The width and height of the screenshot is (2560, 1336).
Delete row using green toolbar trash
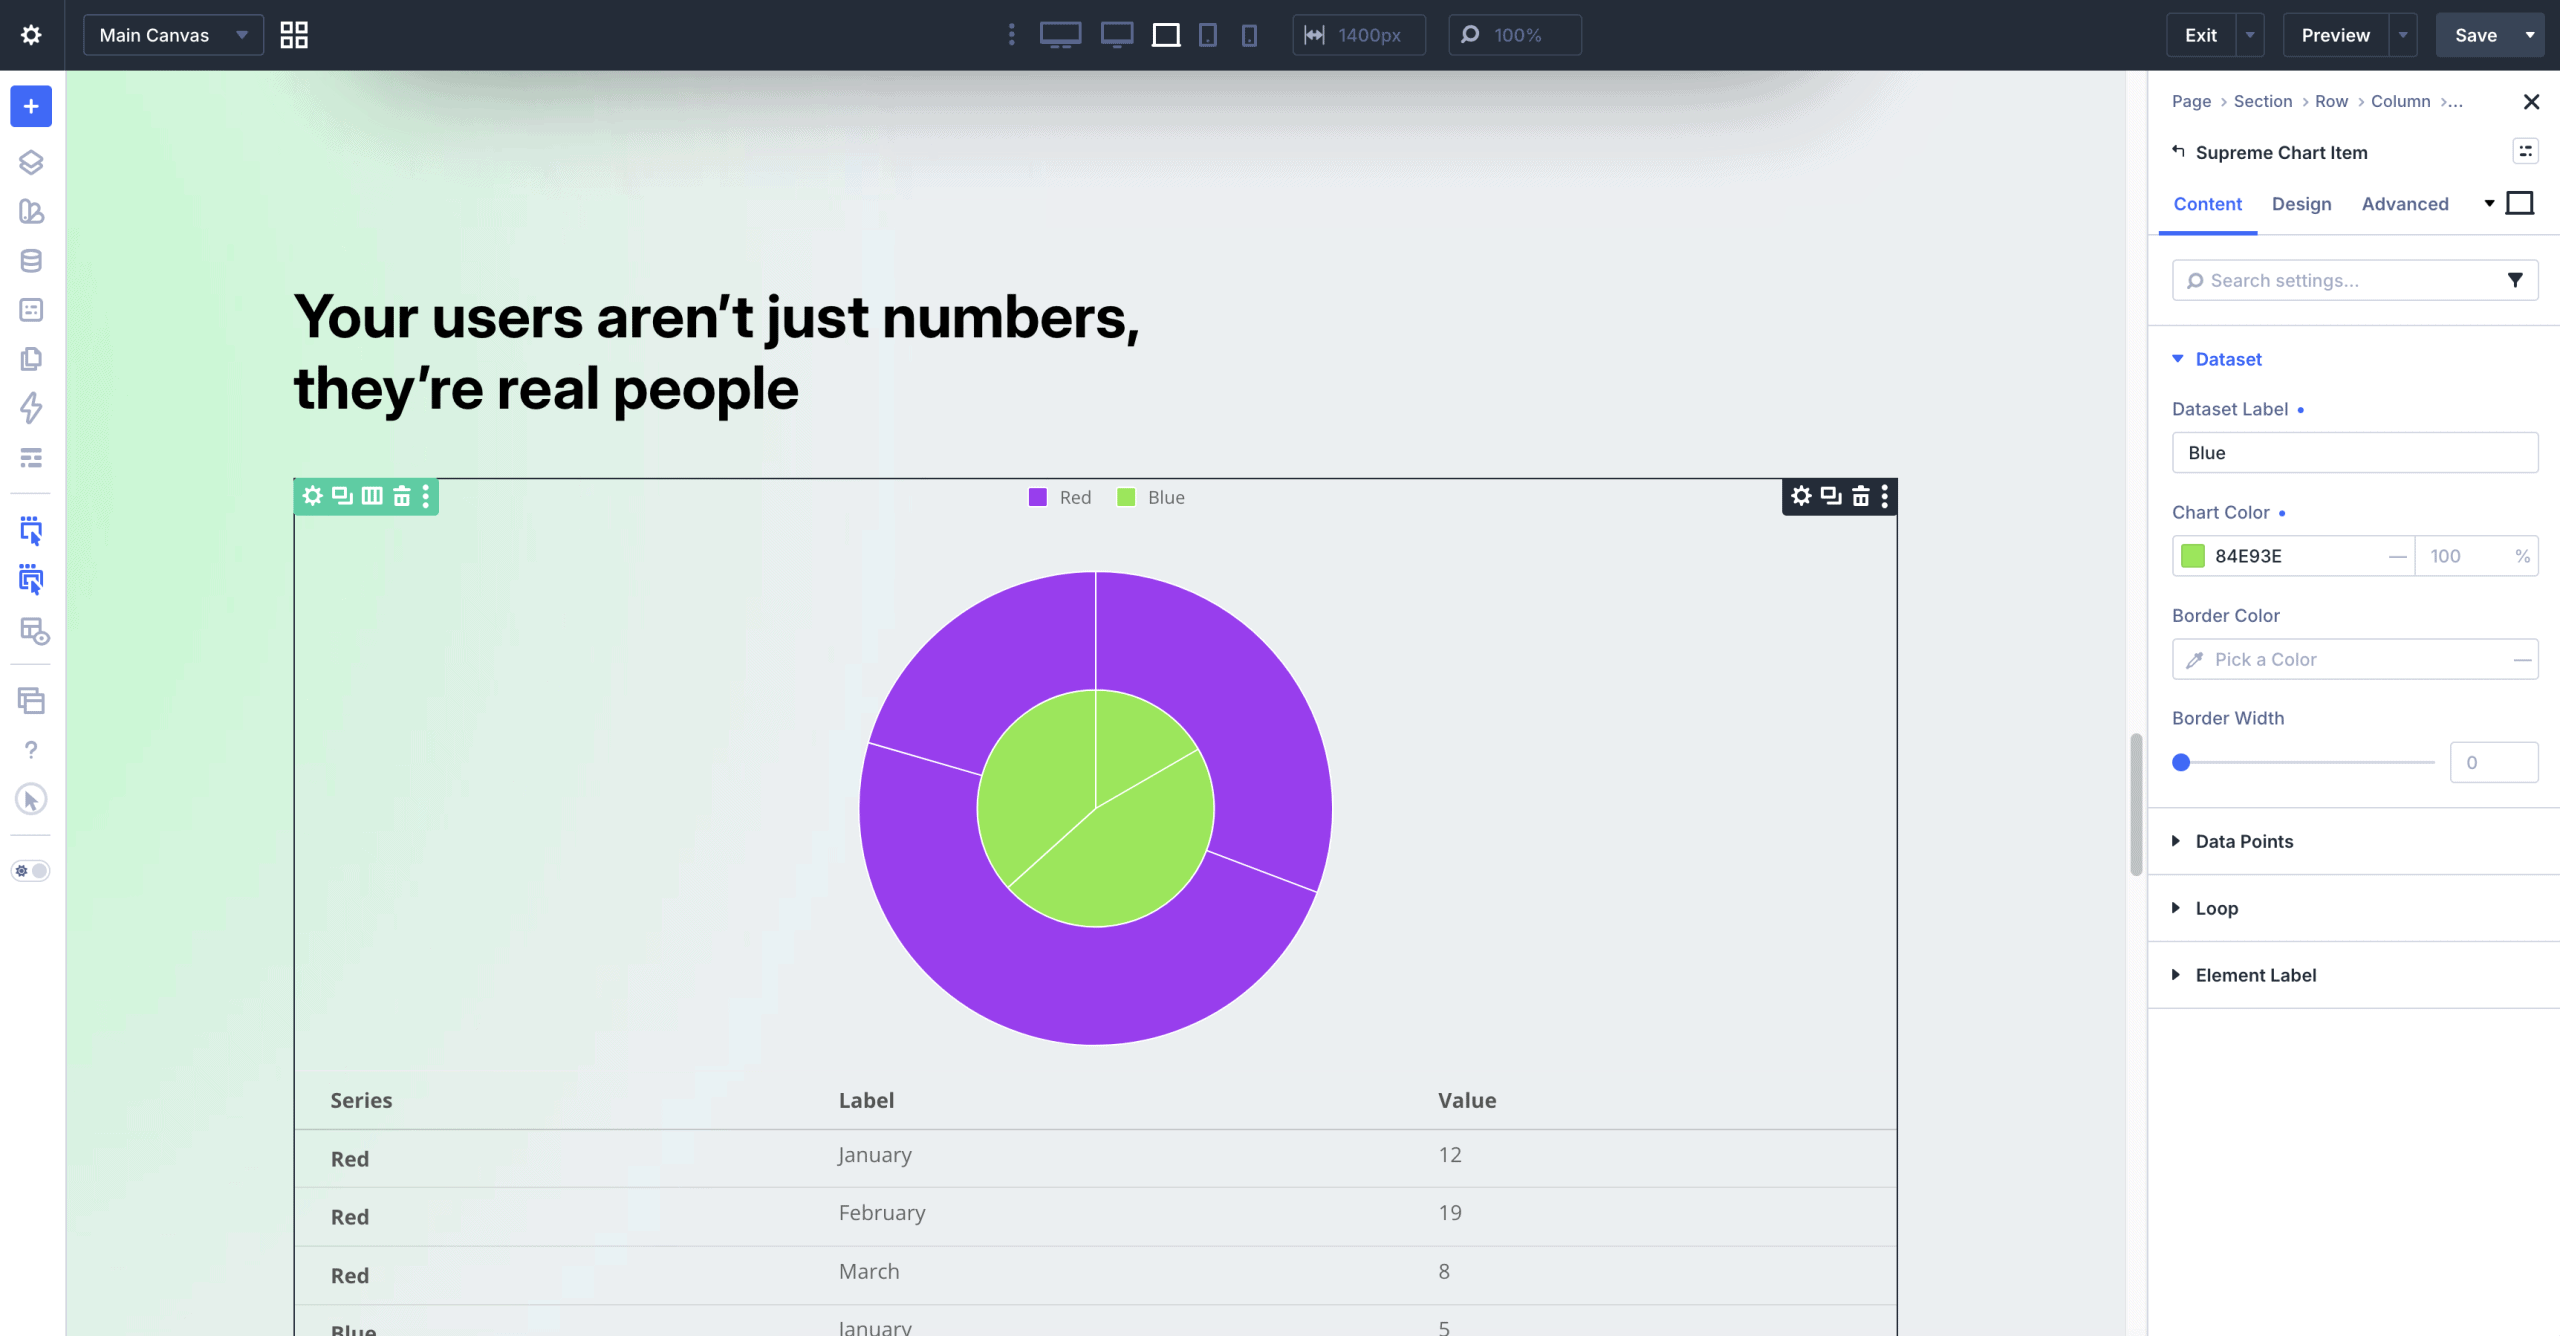point(401,496)
